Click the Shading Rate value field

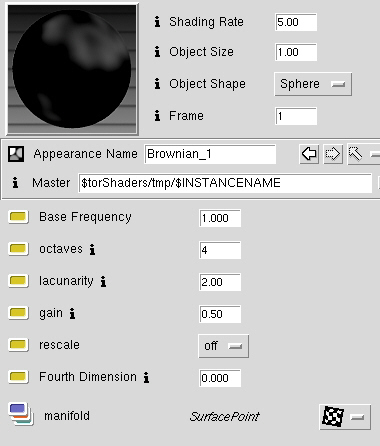296,22
